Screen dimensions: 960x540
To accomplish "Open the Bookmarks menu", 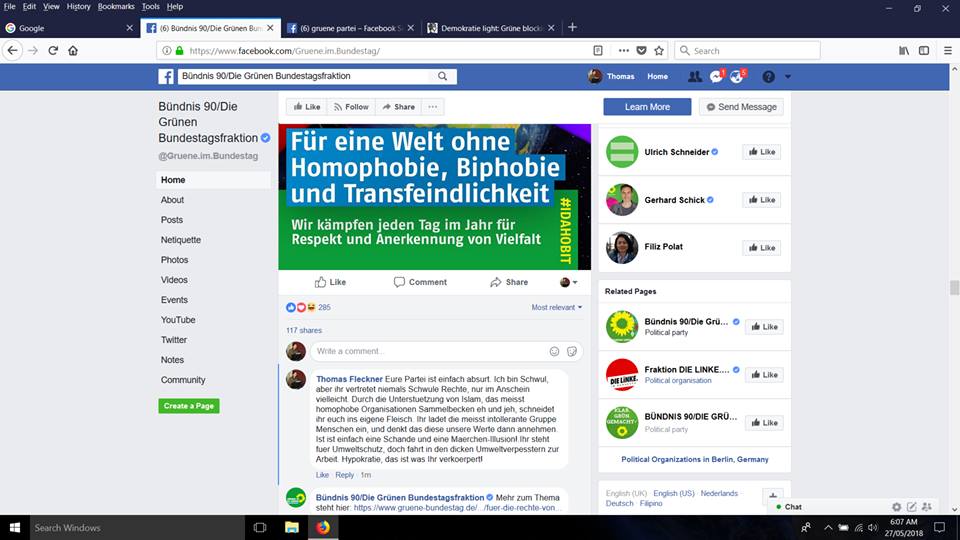I will point(116,6).
